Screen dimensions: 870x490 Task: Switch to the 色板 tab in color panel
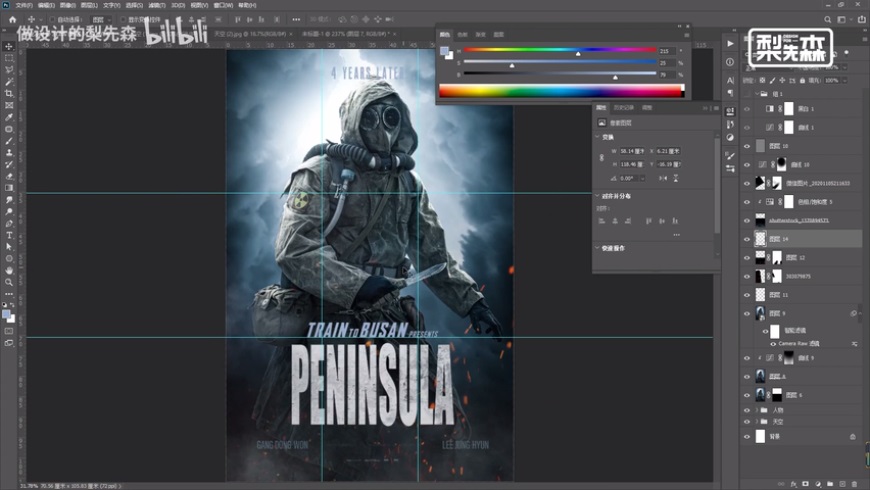pyautogui.click(x=462, y=34)
